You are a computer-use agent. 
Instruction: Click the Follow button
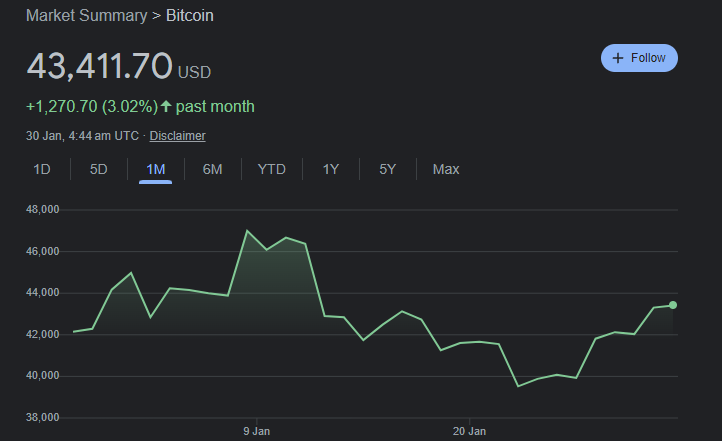point(639,58)
